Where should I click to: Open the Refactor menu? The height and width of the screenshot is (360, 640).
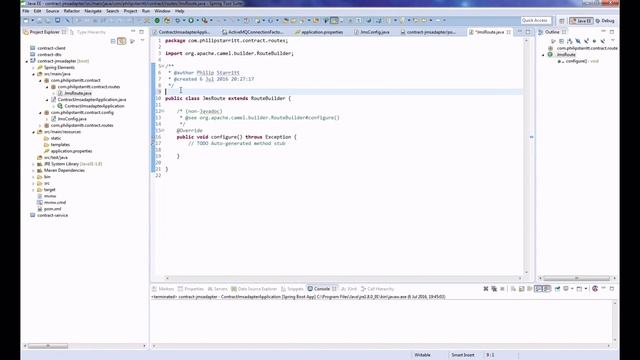coord(72,11)
